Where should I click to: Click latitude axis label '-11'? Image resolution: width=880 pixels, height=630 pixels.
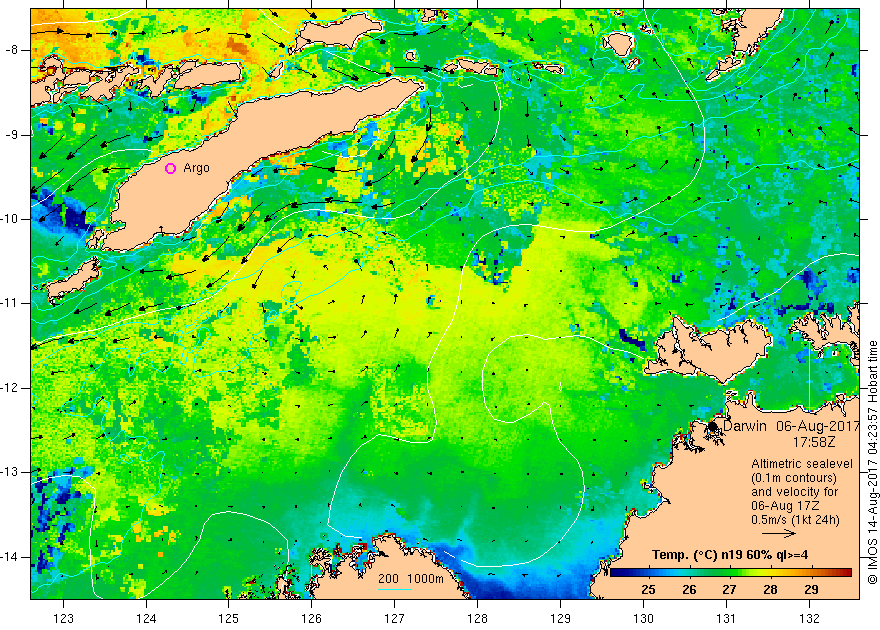[x=10, y=303]
